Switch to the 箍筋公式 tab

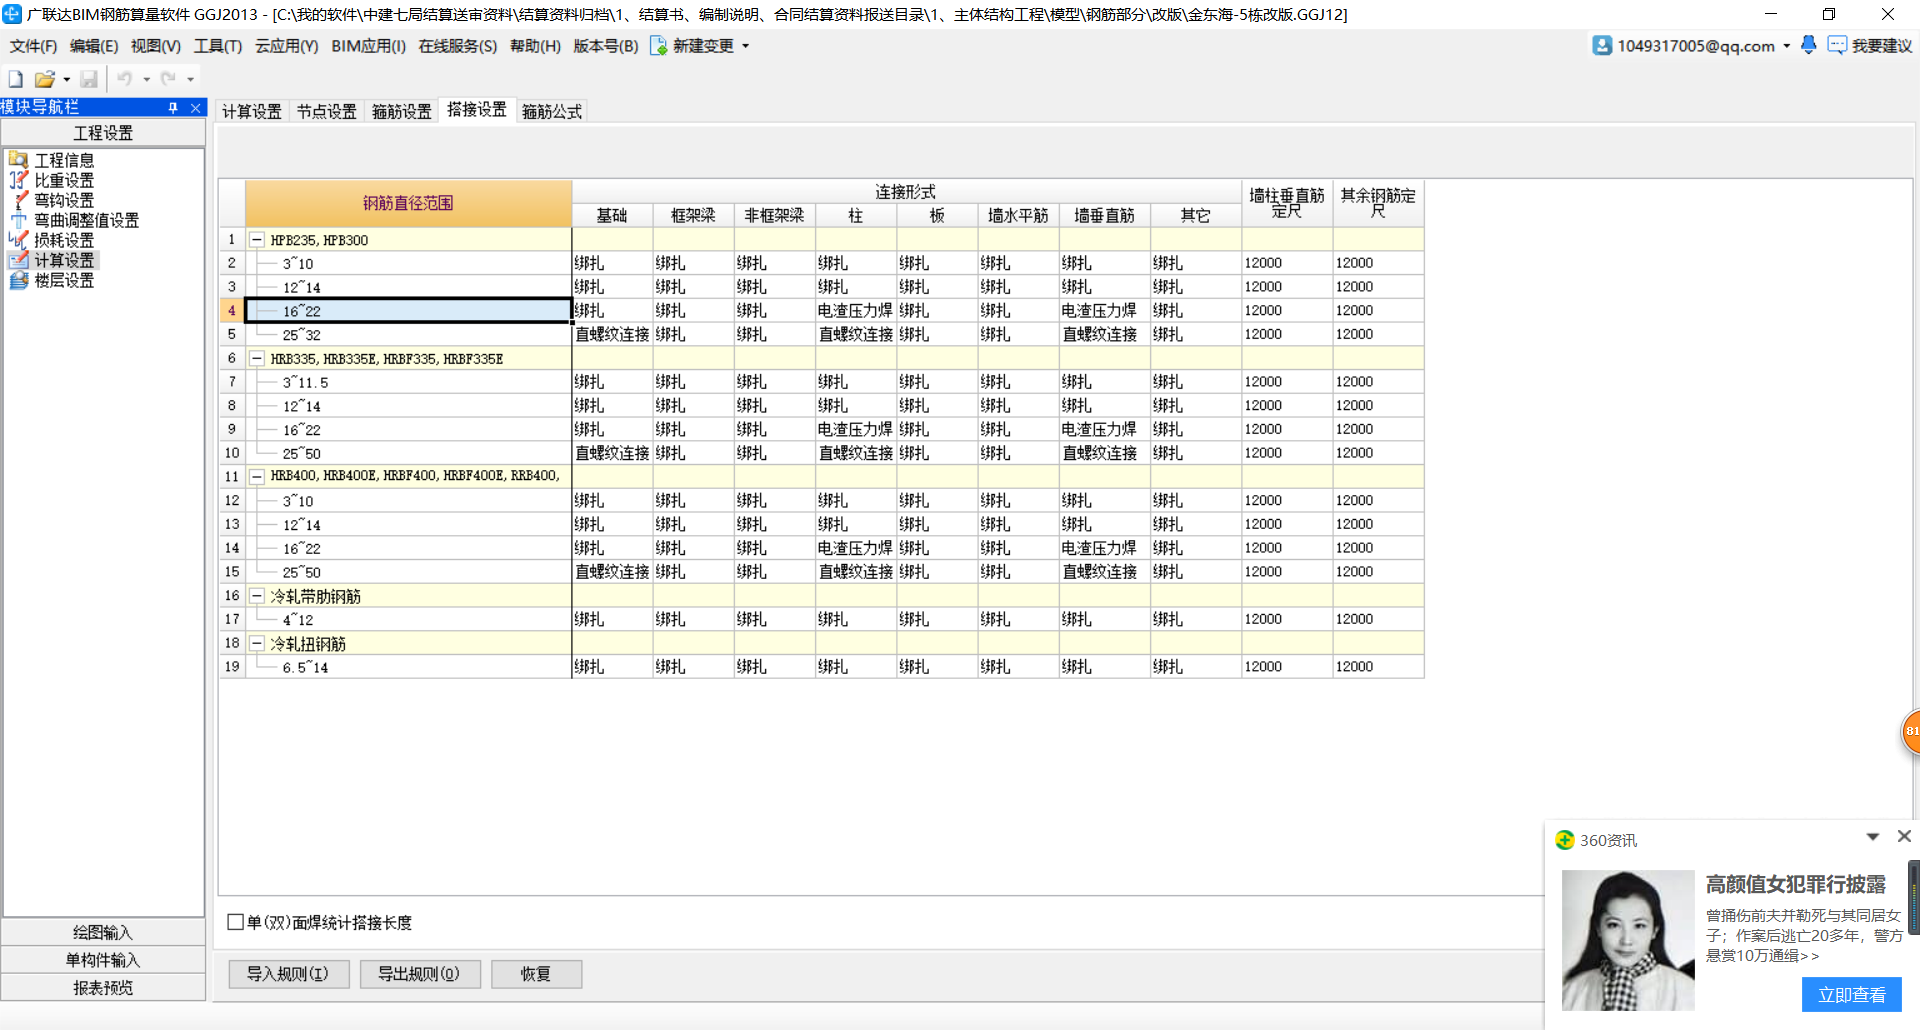tap(551, 111)
